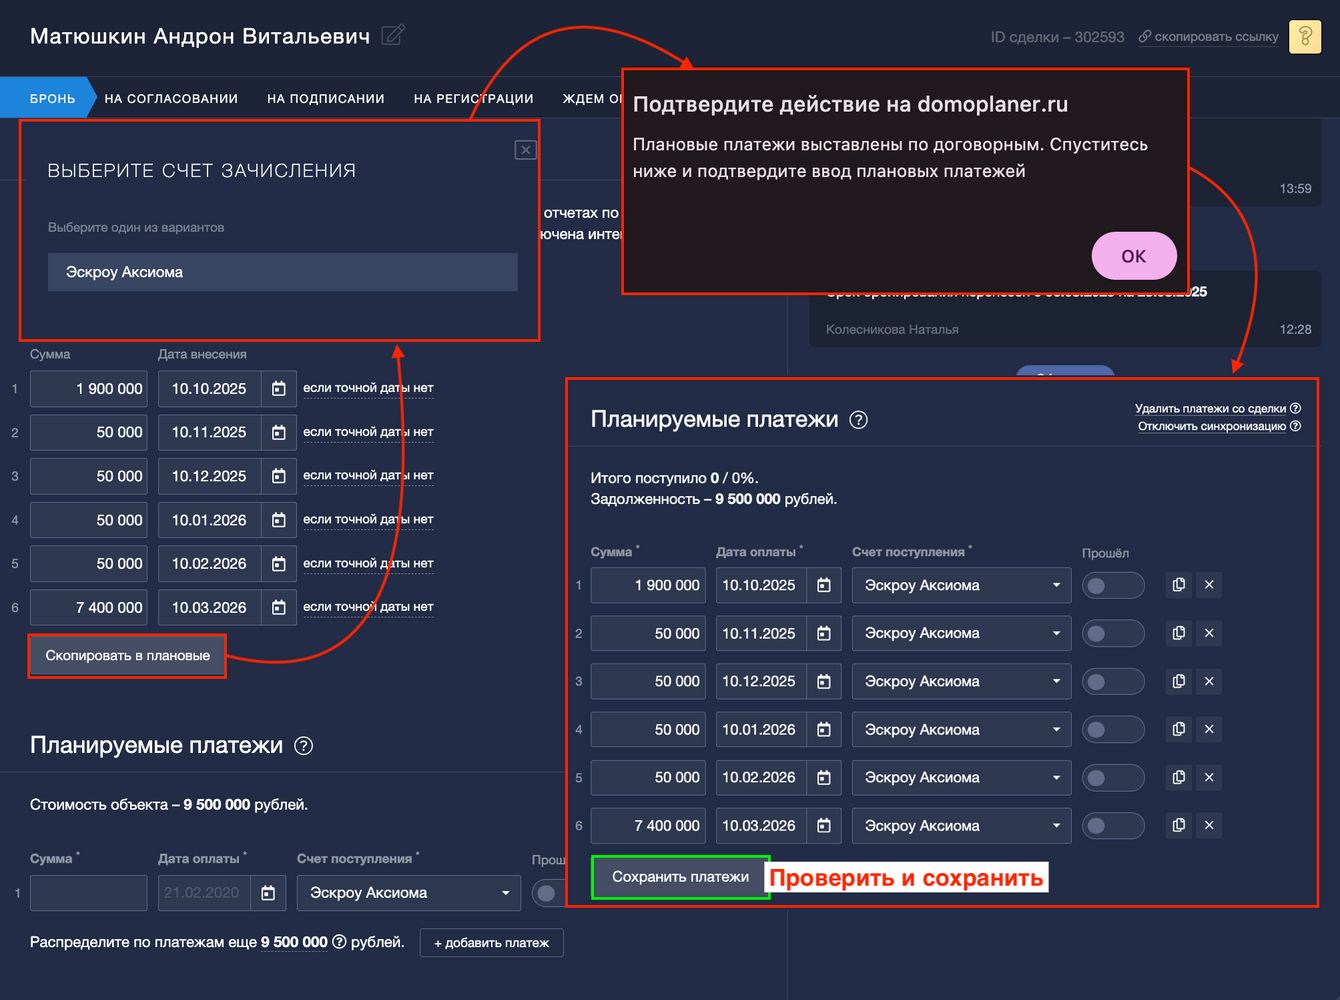Click the 'Скопировать в плановые' button
Viewport: 1340px width, 1000px height.
point(127,656)
